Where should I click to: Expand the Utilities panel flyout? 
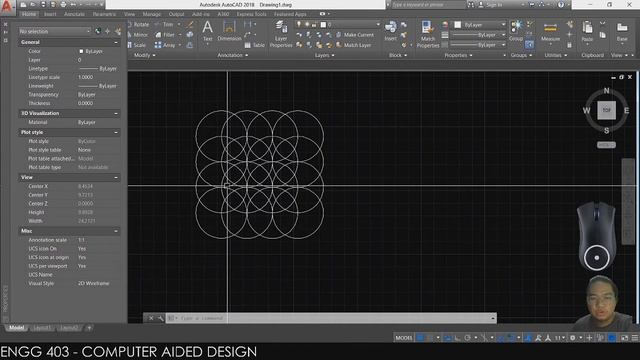(556, 55)
